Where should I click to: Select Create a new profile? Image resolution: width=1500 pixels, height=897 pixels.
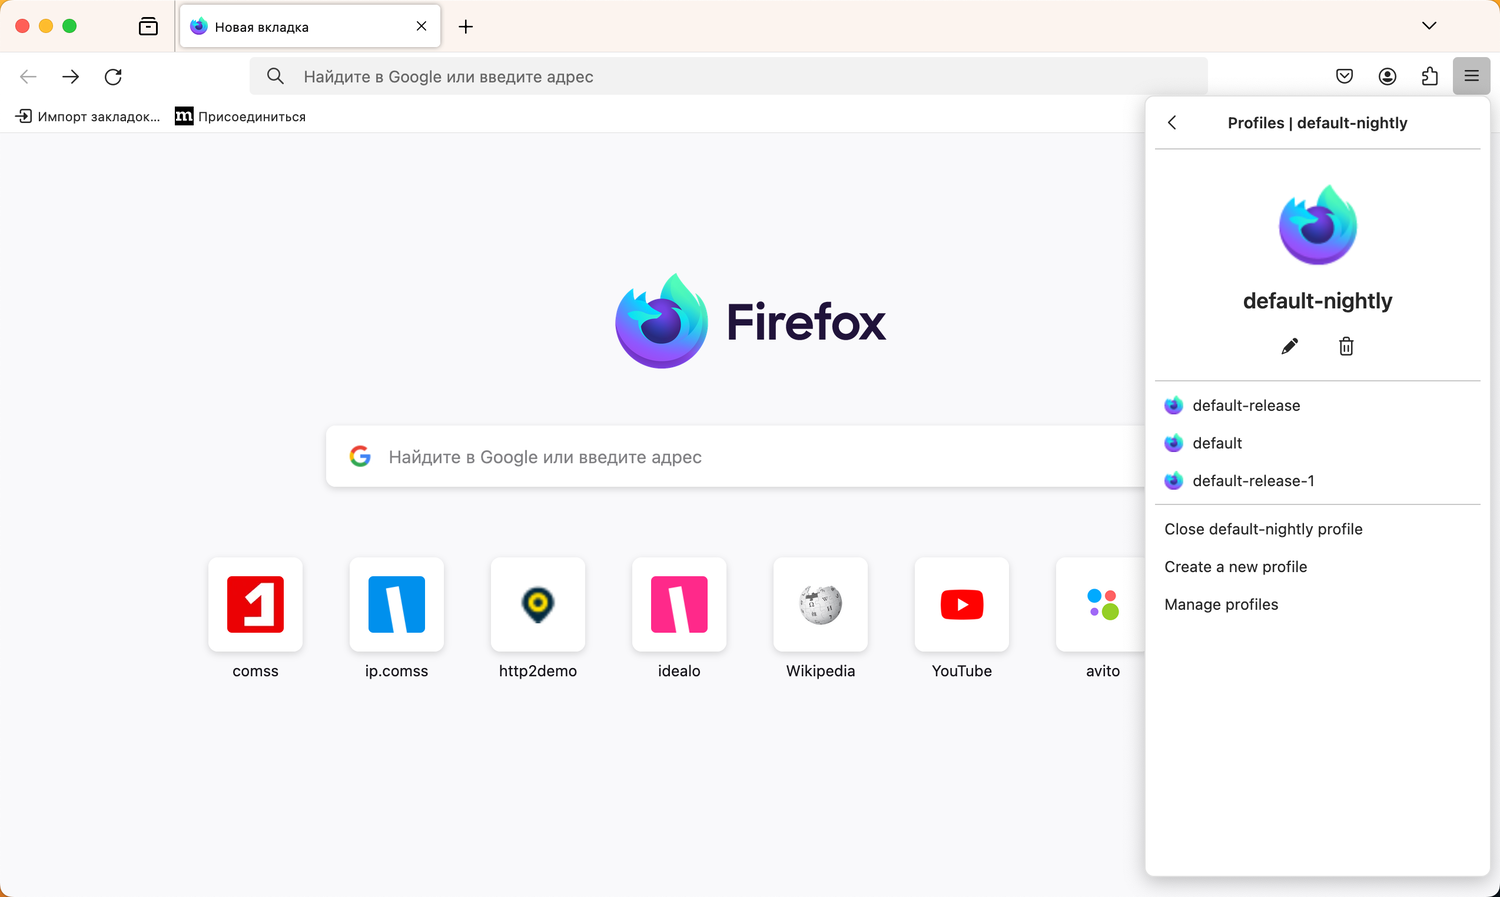(x=1318, y=567)
